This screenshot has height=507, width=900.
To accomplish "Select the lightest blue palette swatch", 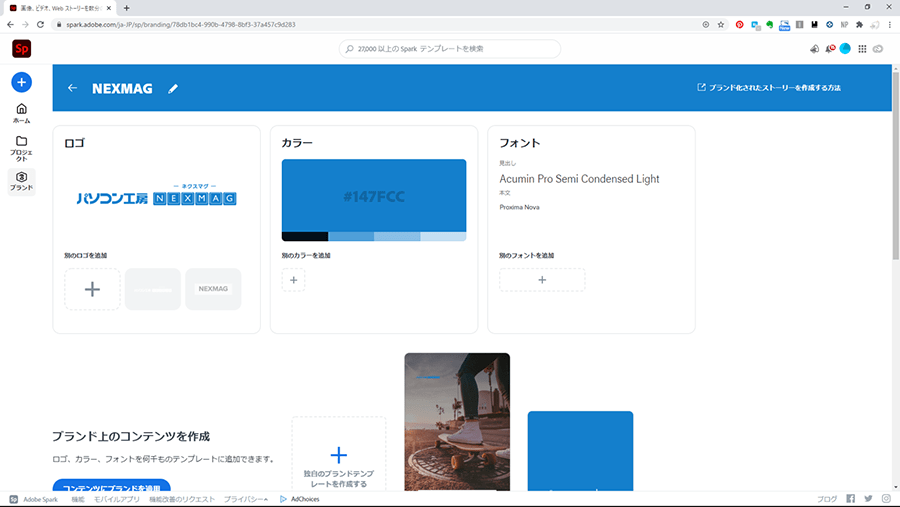I will [443, 237].
